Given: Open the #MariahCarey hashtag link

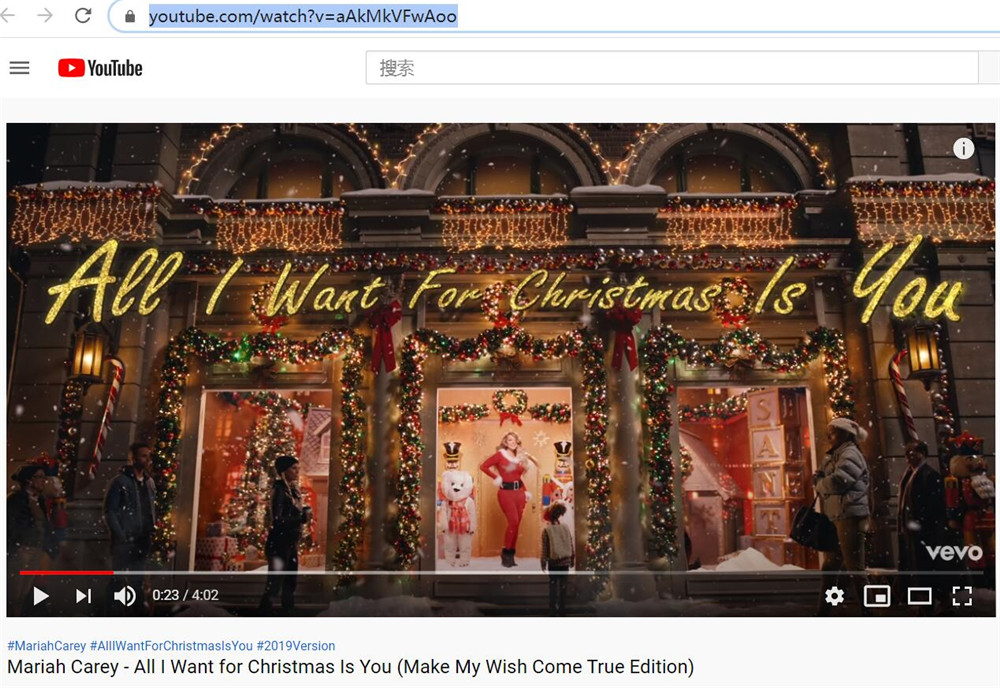Looking at the screenshot, I should click(47, 646).
